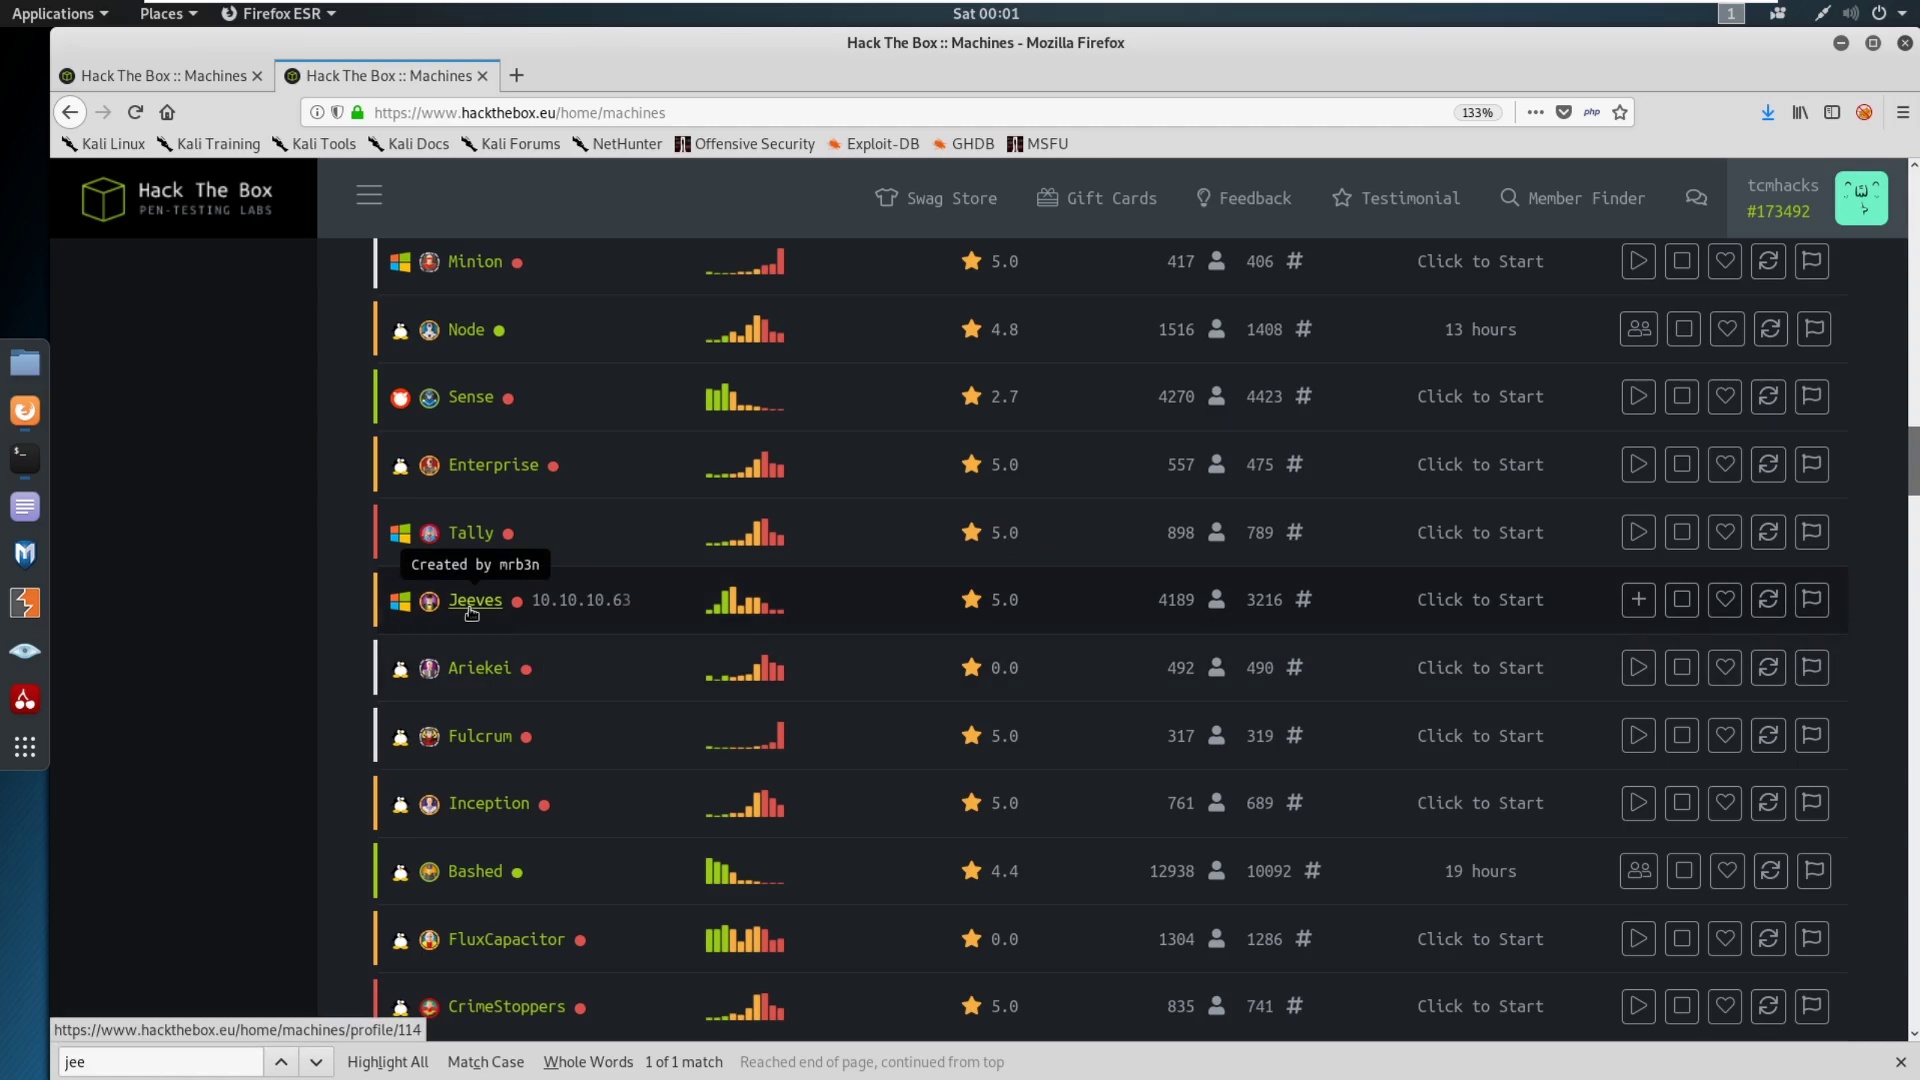Close the find bar with the X
The height and width of the screenshot is (1080, 1920).
(x=1901, y=1062)
